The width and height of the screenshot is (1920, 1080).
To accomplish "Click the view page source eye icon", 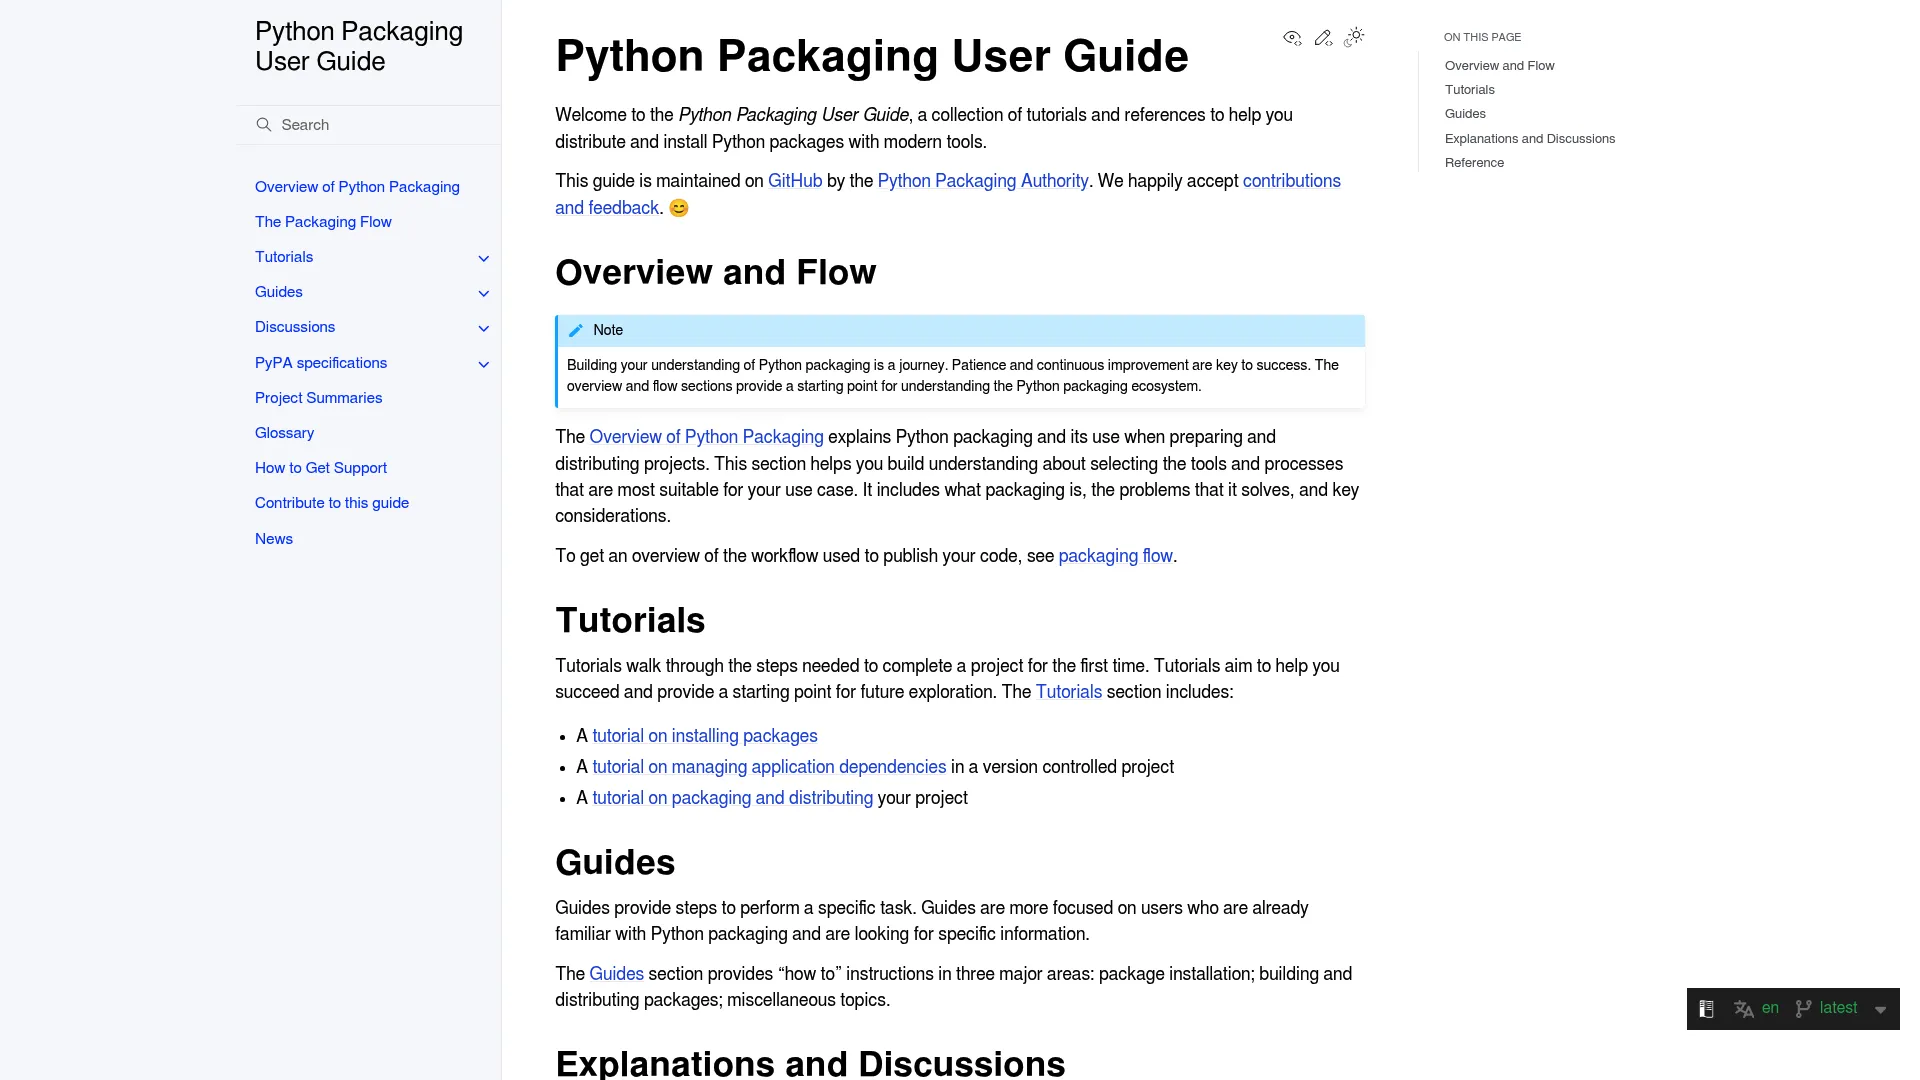I will [1292, 38].
